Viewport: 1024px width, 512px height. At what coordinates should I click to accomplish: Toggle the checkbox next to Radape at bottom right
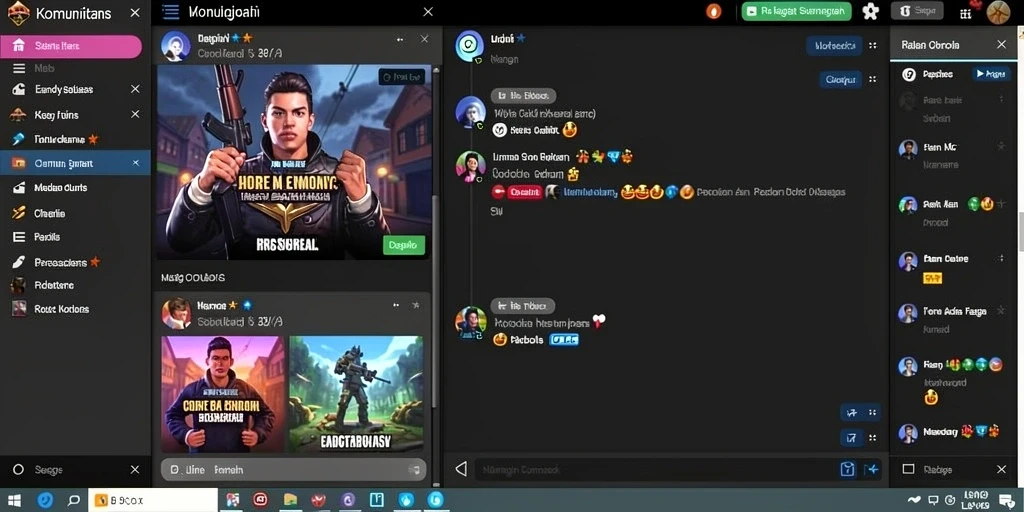908,469
